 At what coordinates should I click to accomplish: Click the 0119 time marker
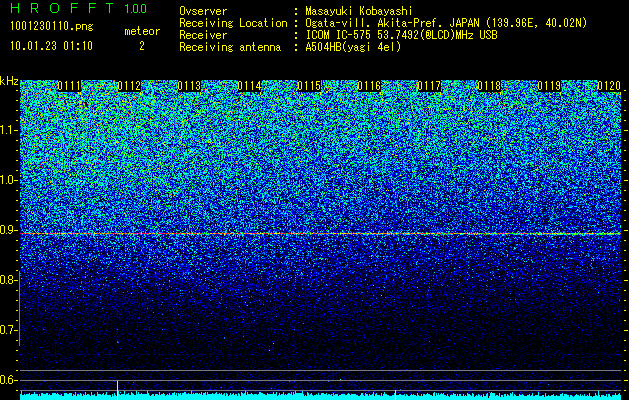point(549,86)
